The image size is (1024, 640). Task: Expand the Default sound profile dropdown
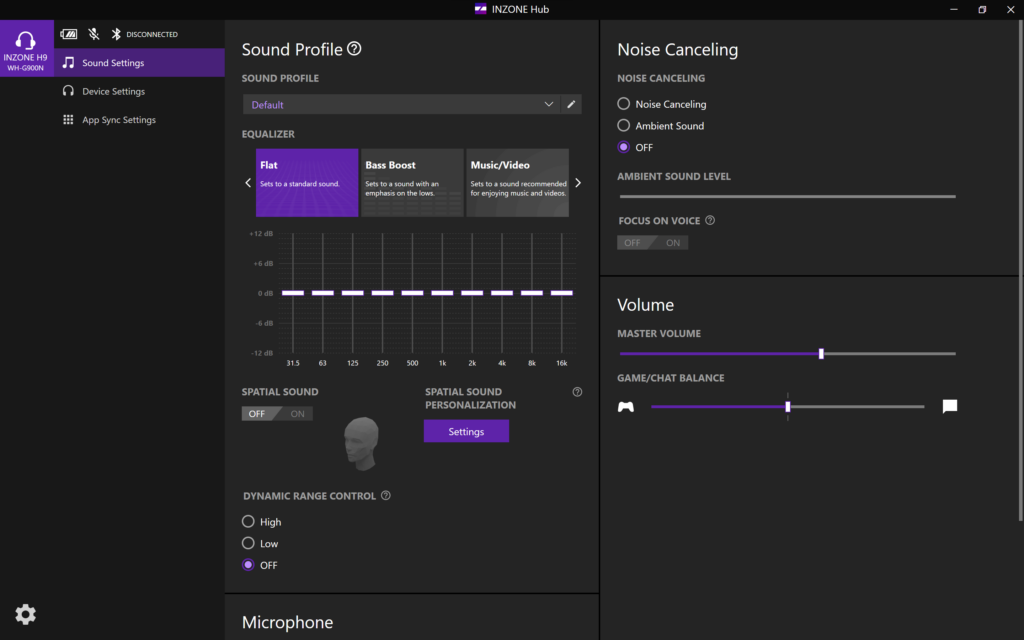401,104
